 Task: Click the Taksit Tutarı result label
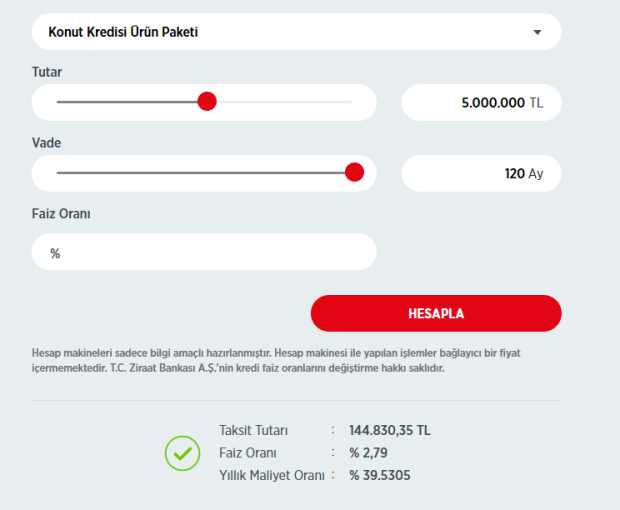pos(253,430)
